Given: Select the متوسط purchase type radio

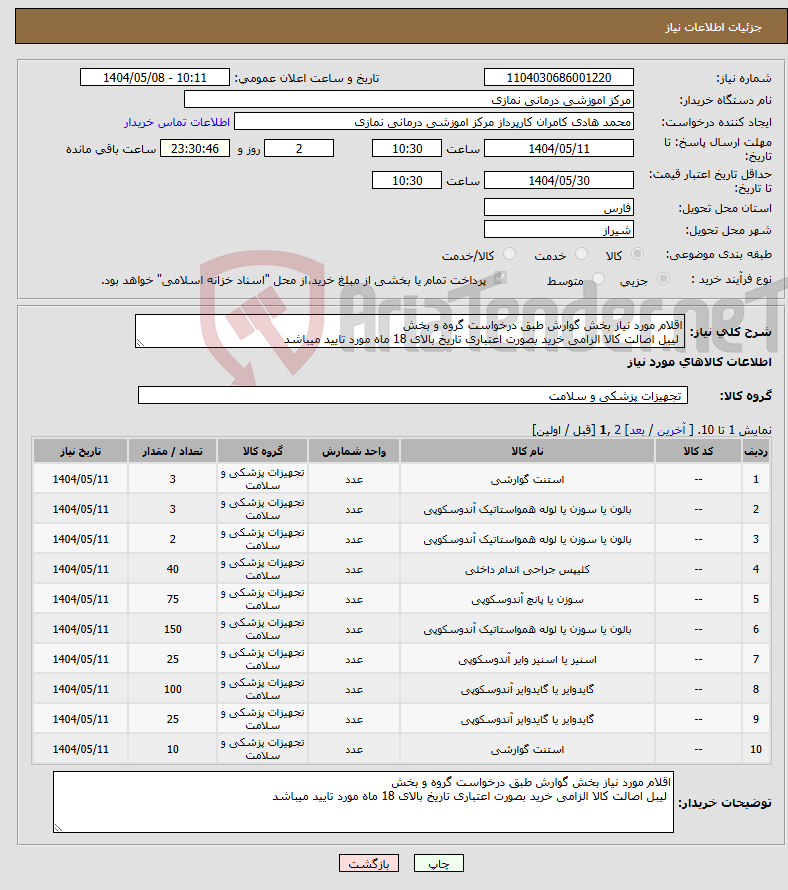Looking at the screenshot, I should click(x=598, y=279).
